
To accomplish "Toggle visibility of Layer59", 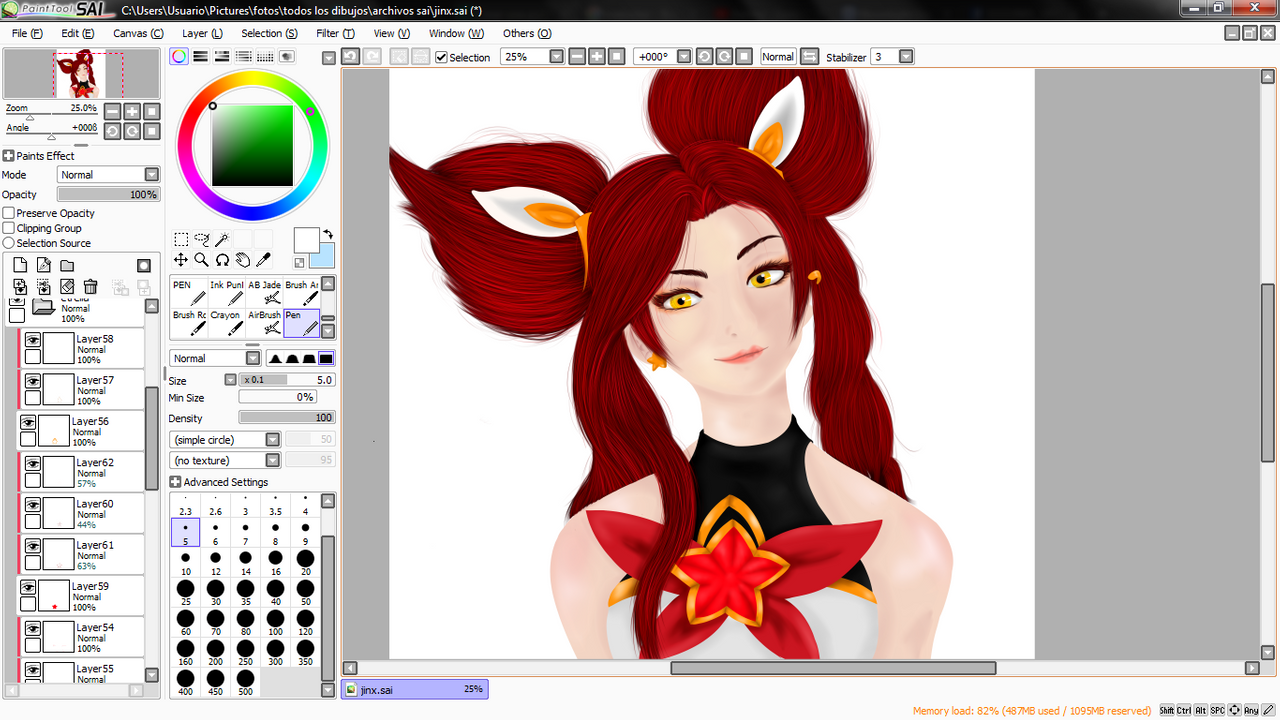I will pyautogui.click(x=28, y=587).
